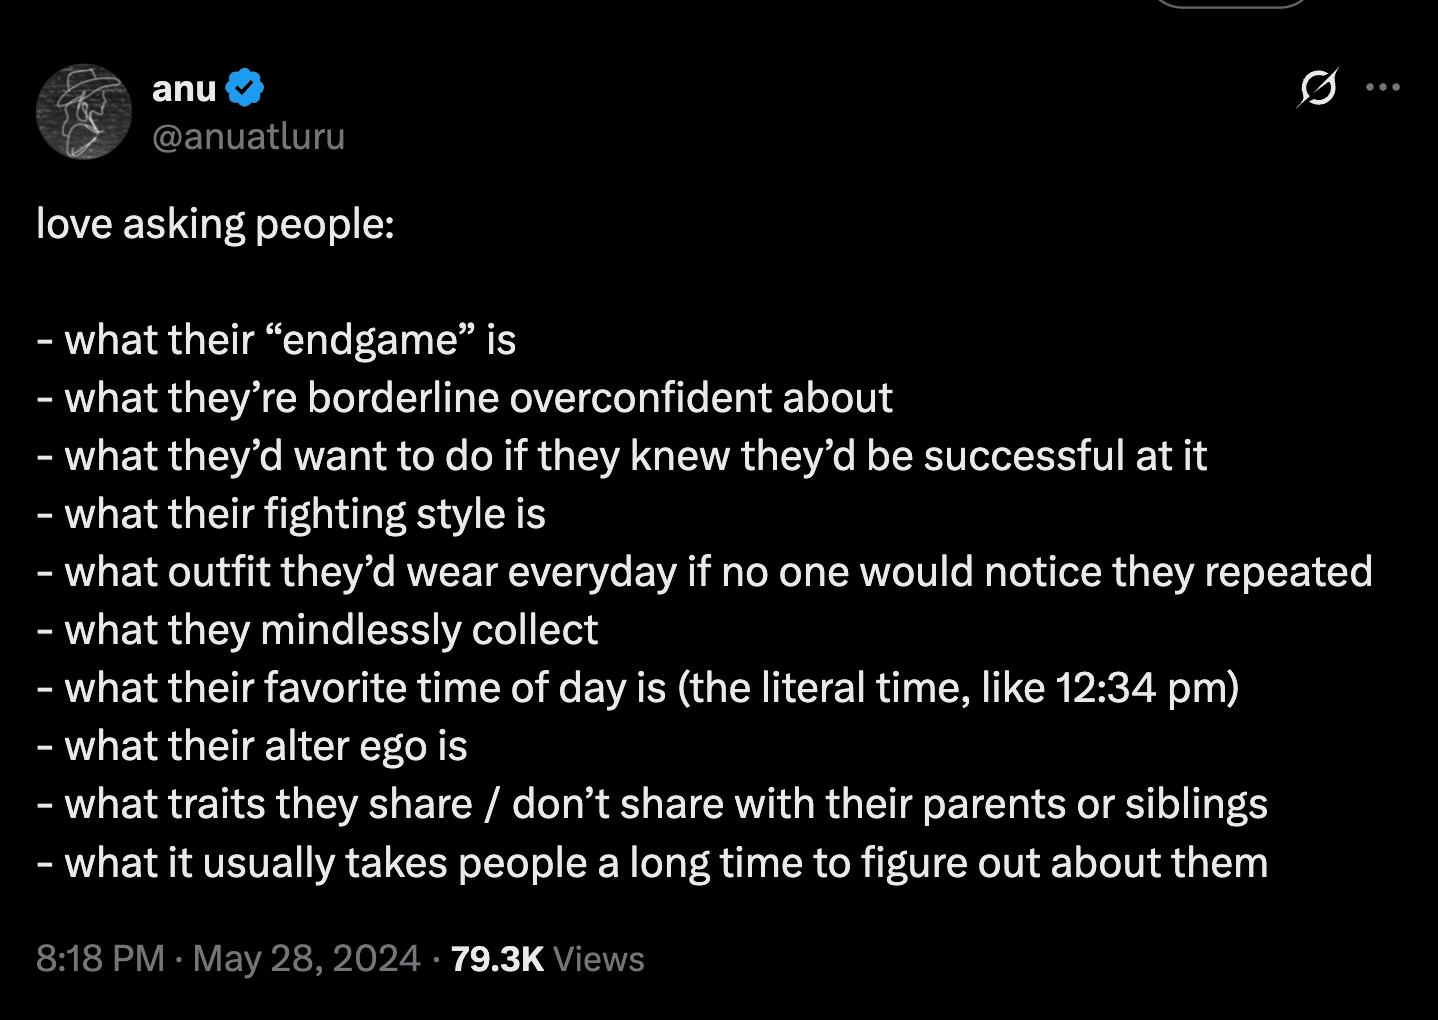1438x1020 pixels.
Task: Click the partially visible pill button at top
Action: (x=1231, y=3)
